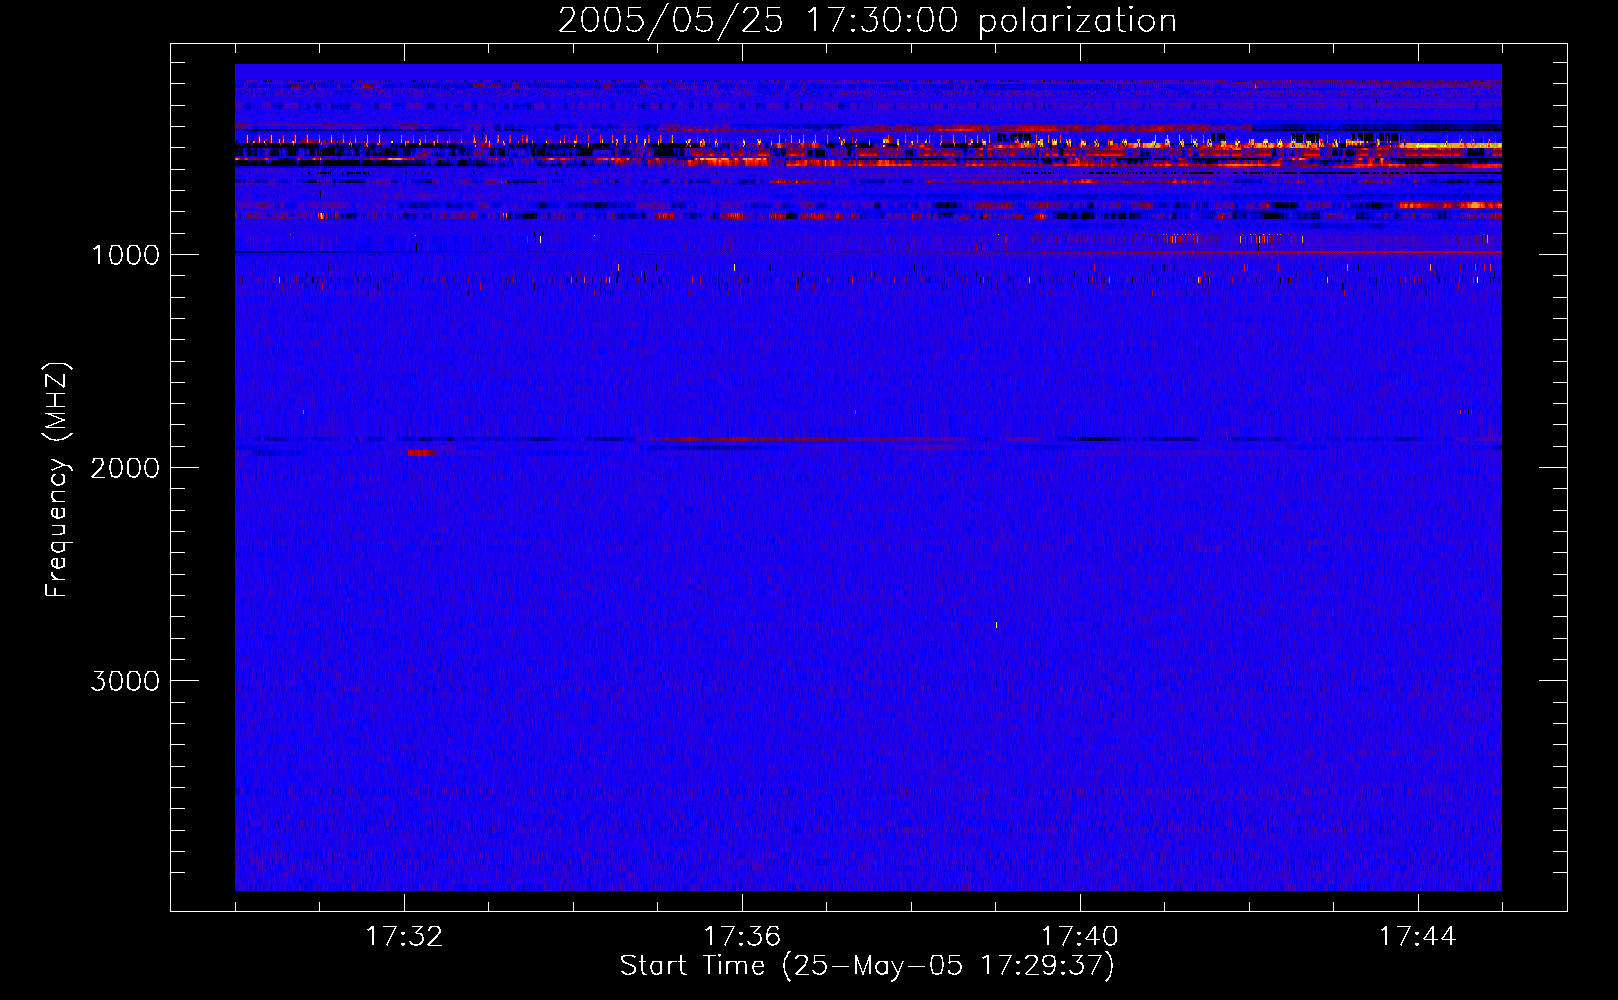Click the 17:36 time tick label

[742, 937]
